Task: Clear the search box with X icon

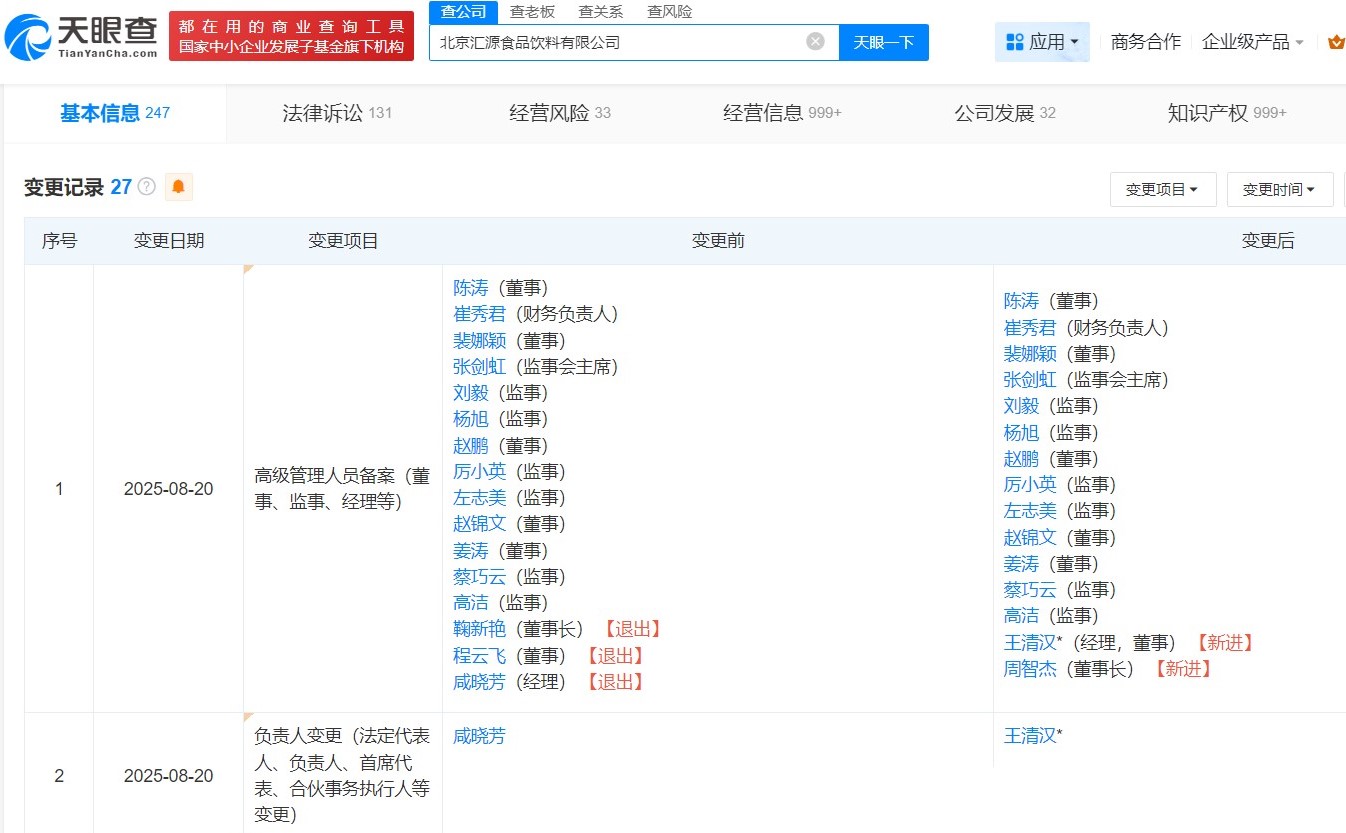Action: tap(815, 42)
